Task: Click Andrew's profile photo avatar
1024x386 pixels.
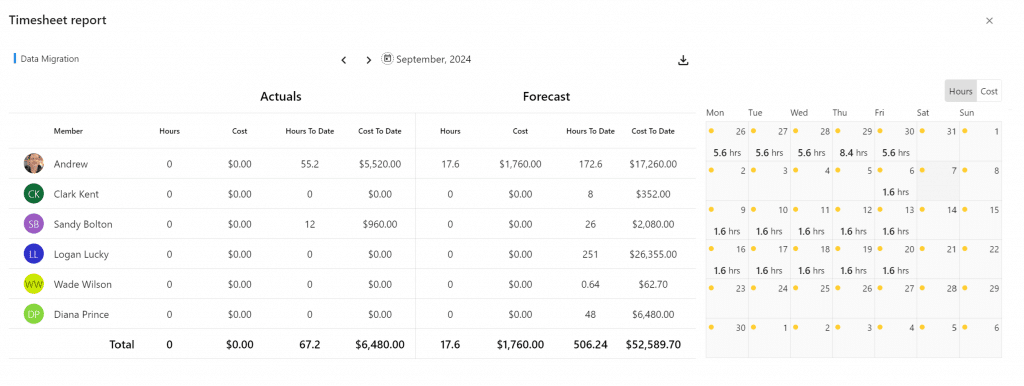Action: (x=33, y=163)
